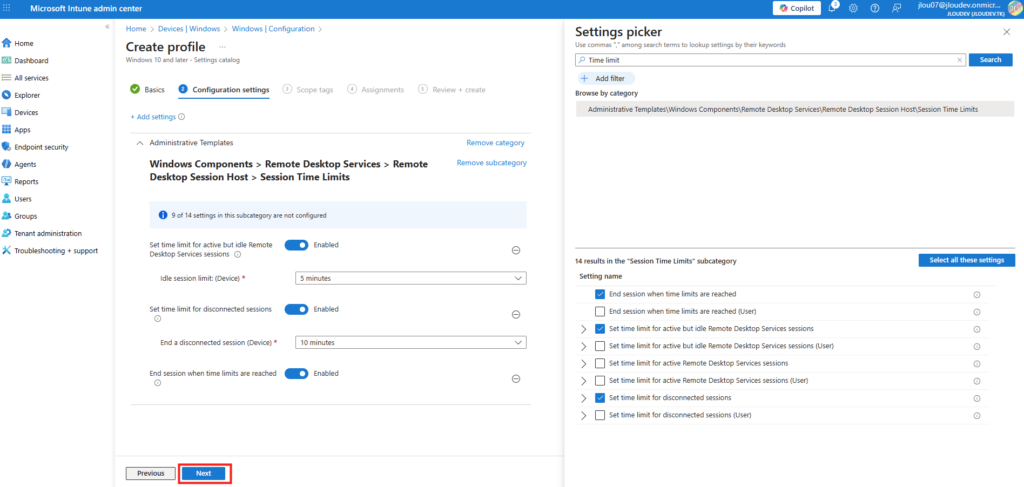Click the Next button
This screenshot has width=1024, height=487.
point(204,473)
